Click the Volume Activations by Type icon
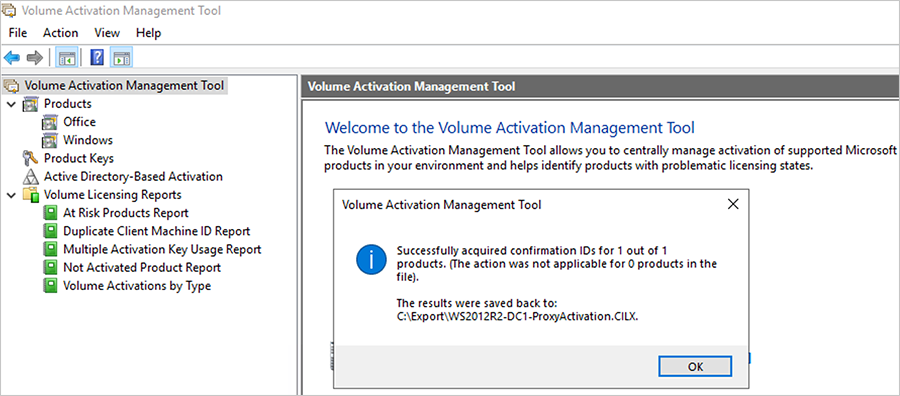This screenshot has height=396, width=900. [51, 286]
